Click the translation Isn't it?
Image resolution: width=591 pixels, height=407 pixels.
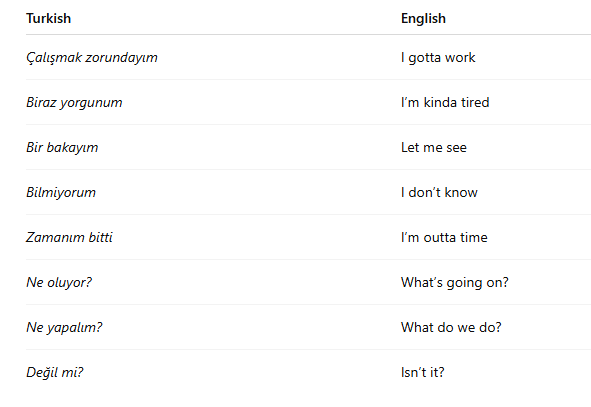tap(423, 373)
